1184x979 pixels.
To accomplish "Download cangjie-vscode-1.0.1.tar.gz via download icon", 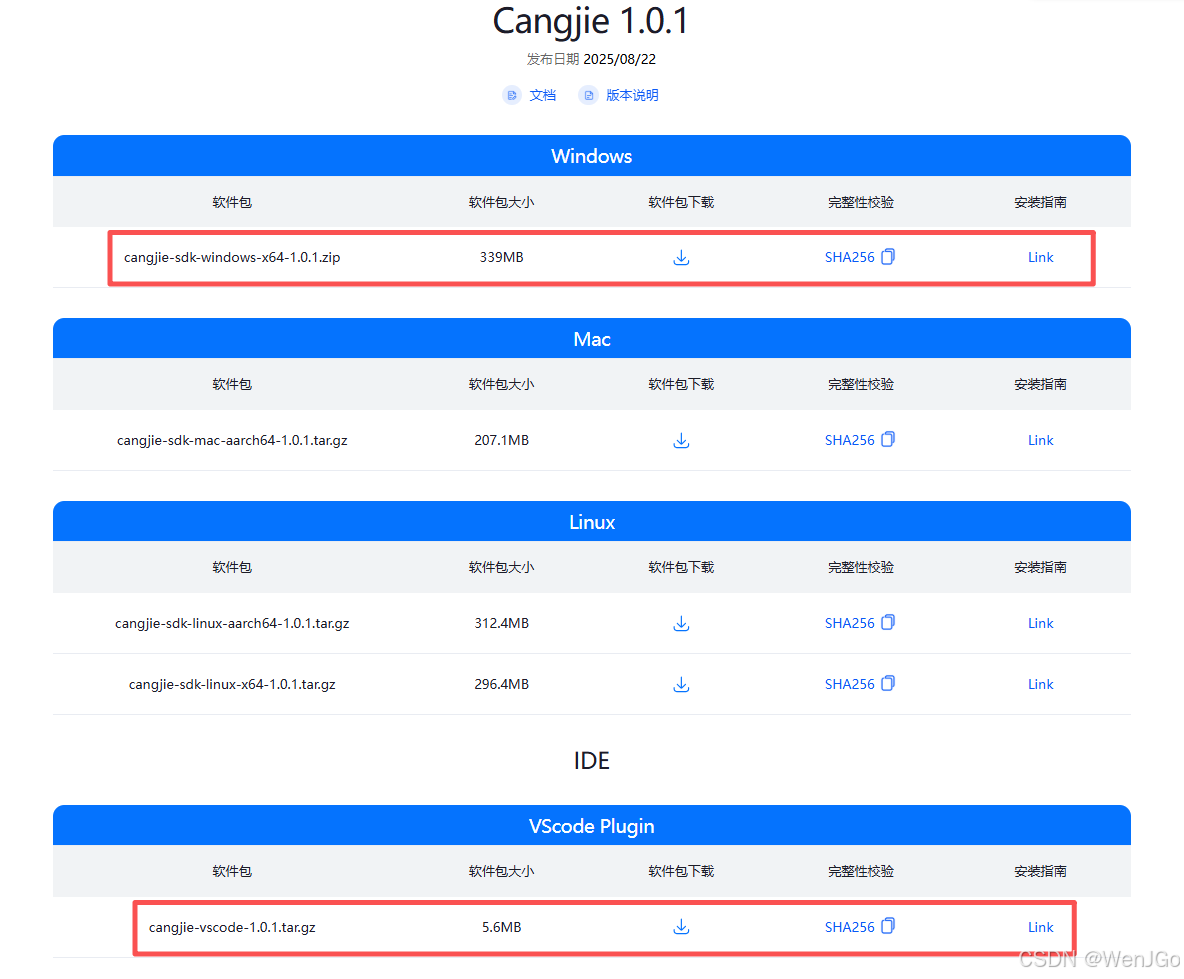I will click(x=681, y=927).
